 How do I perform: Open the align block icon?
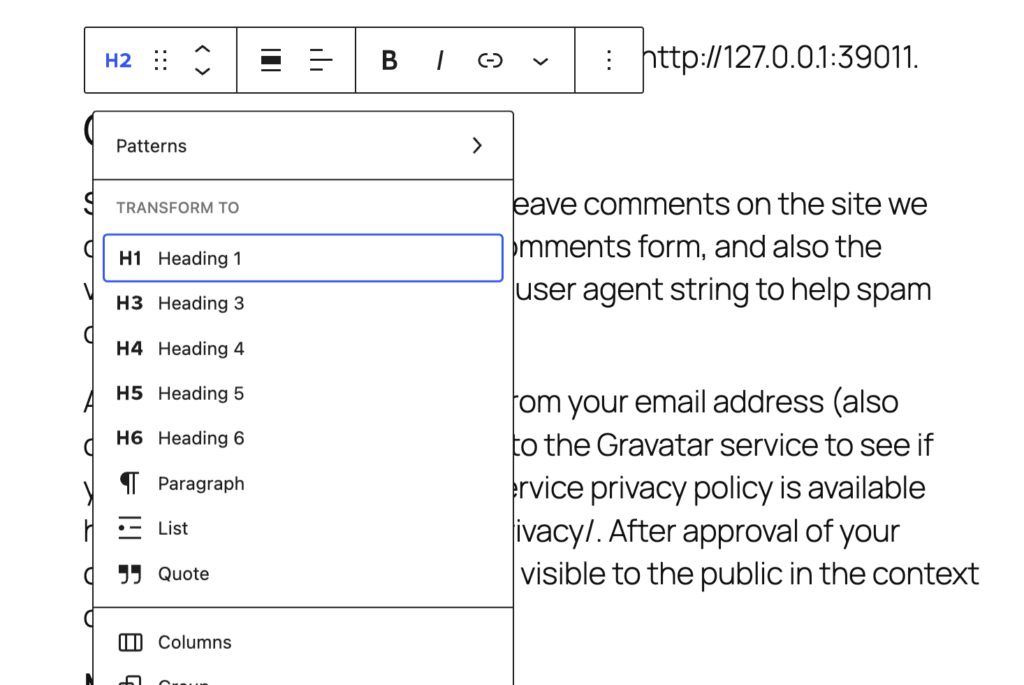(271, 61)
